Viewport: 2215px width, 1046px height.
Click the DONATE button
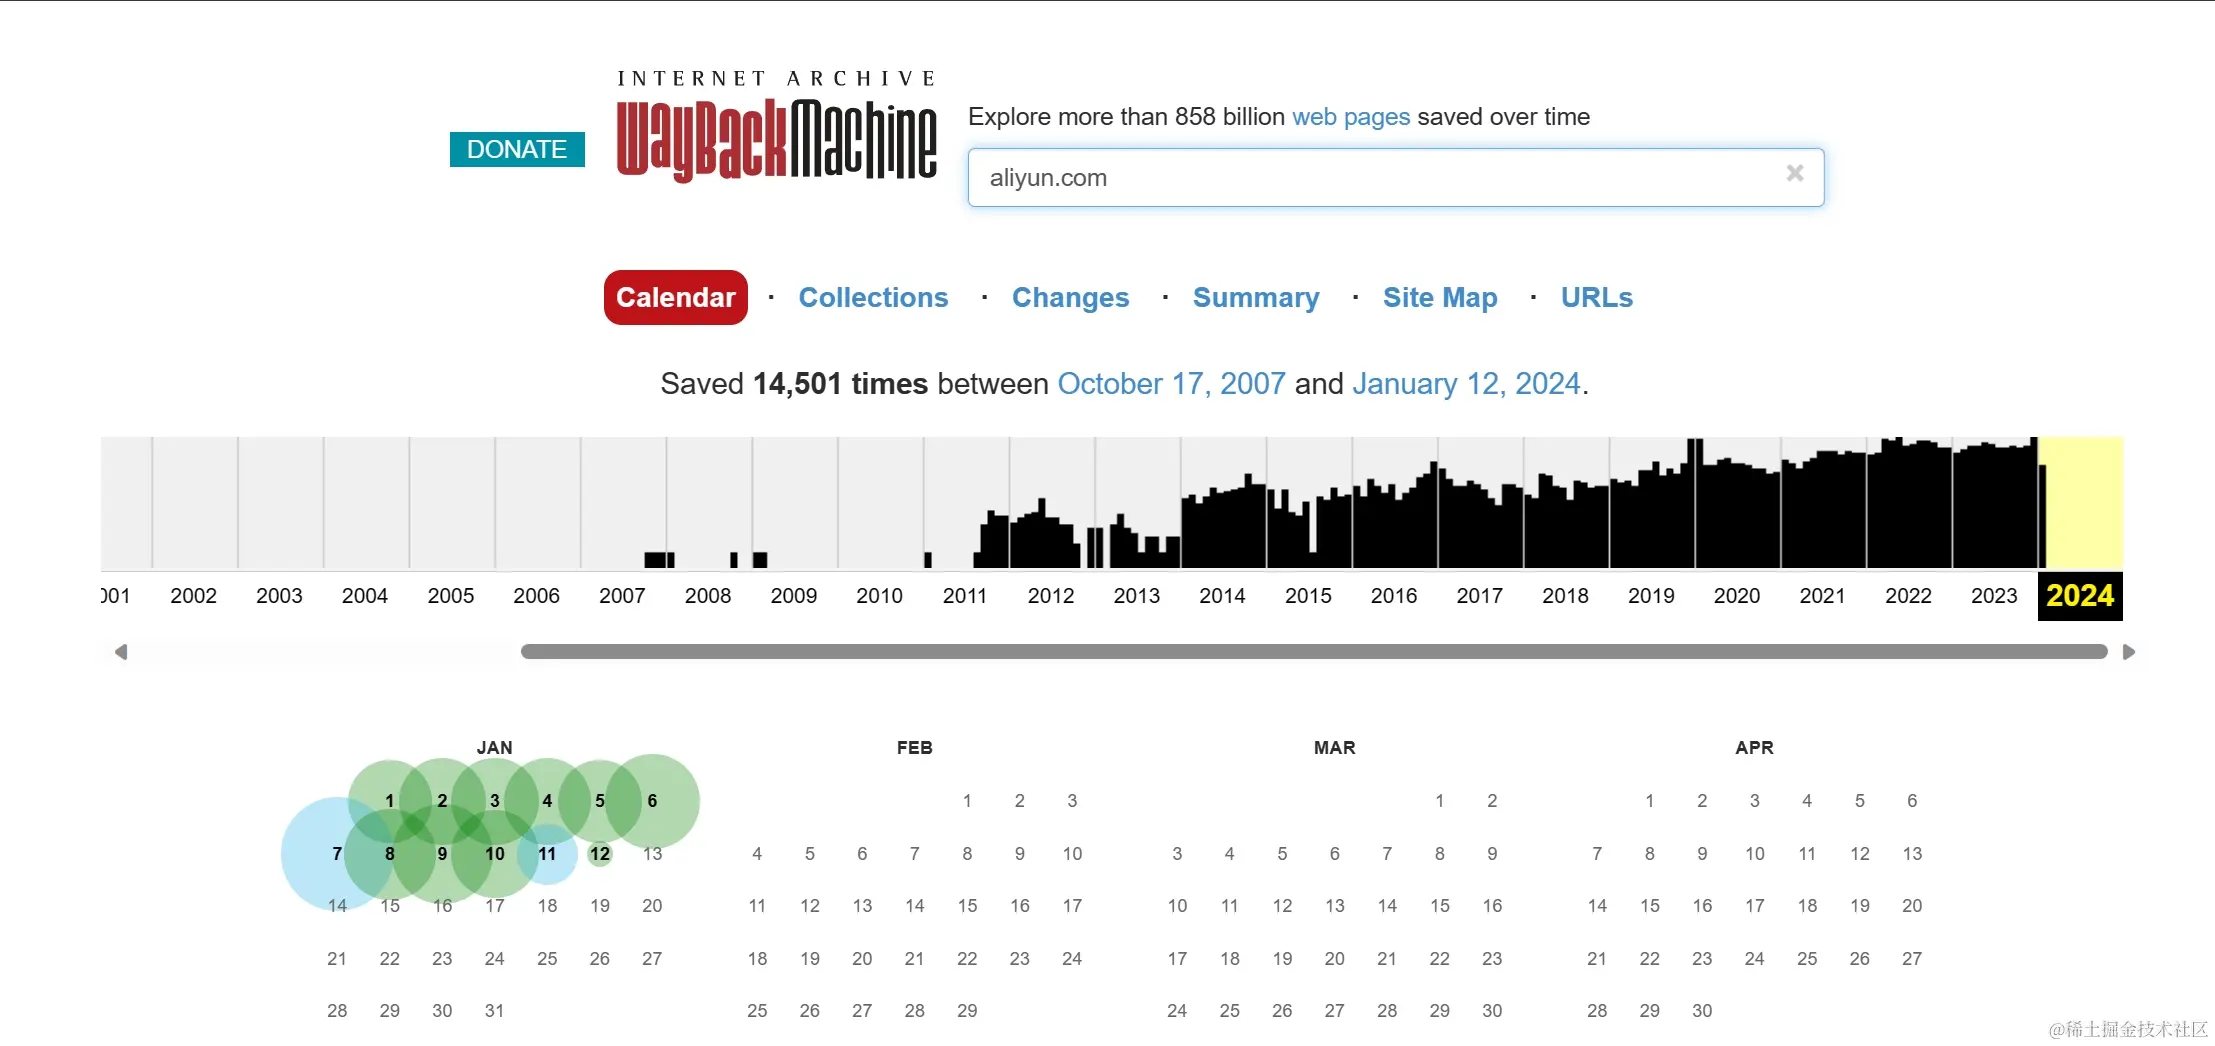pyautogui.click(x=517, y=149)
